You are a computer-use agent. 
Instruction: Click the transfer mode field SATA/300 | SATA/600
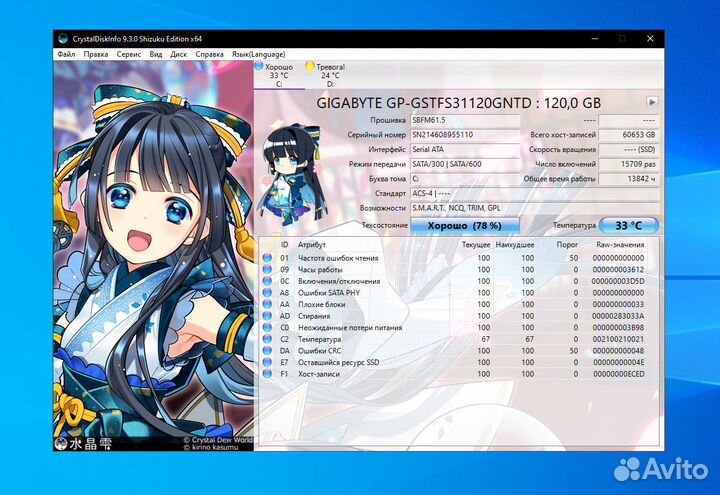[465, 164]
